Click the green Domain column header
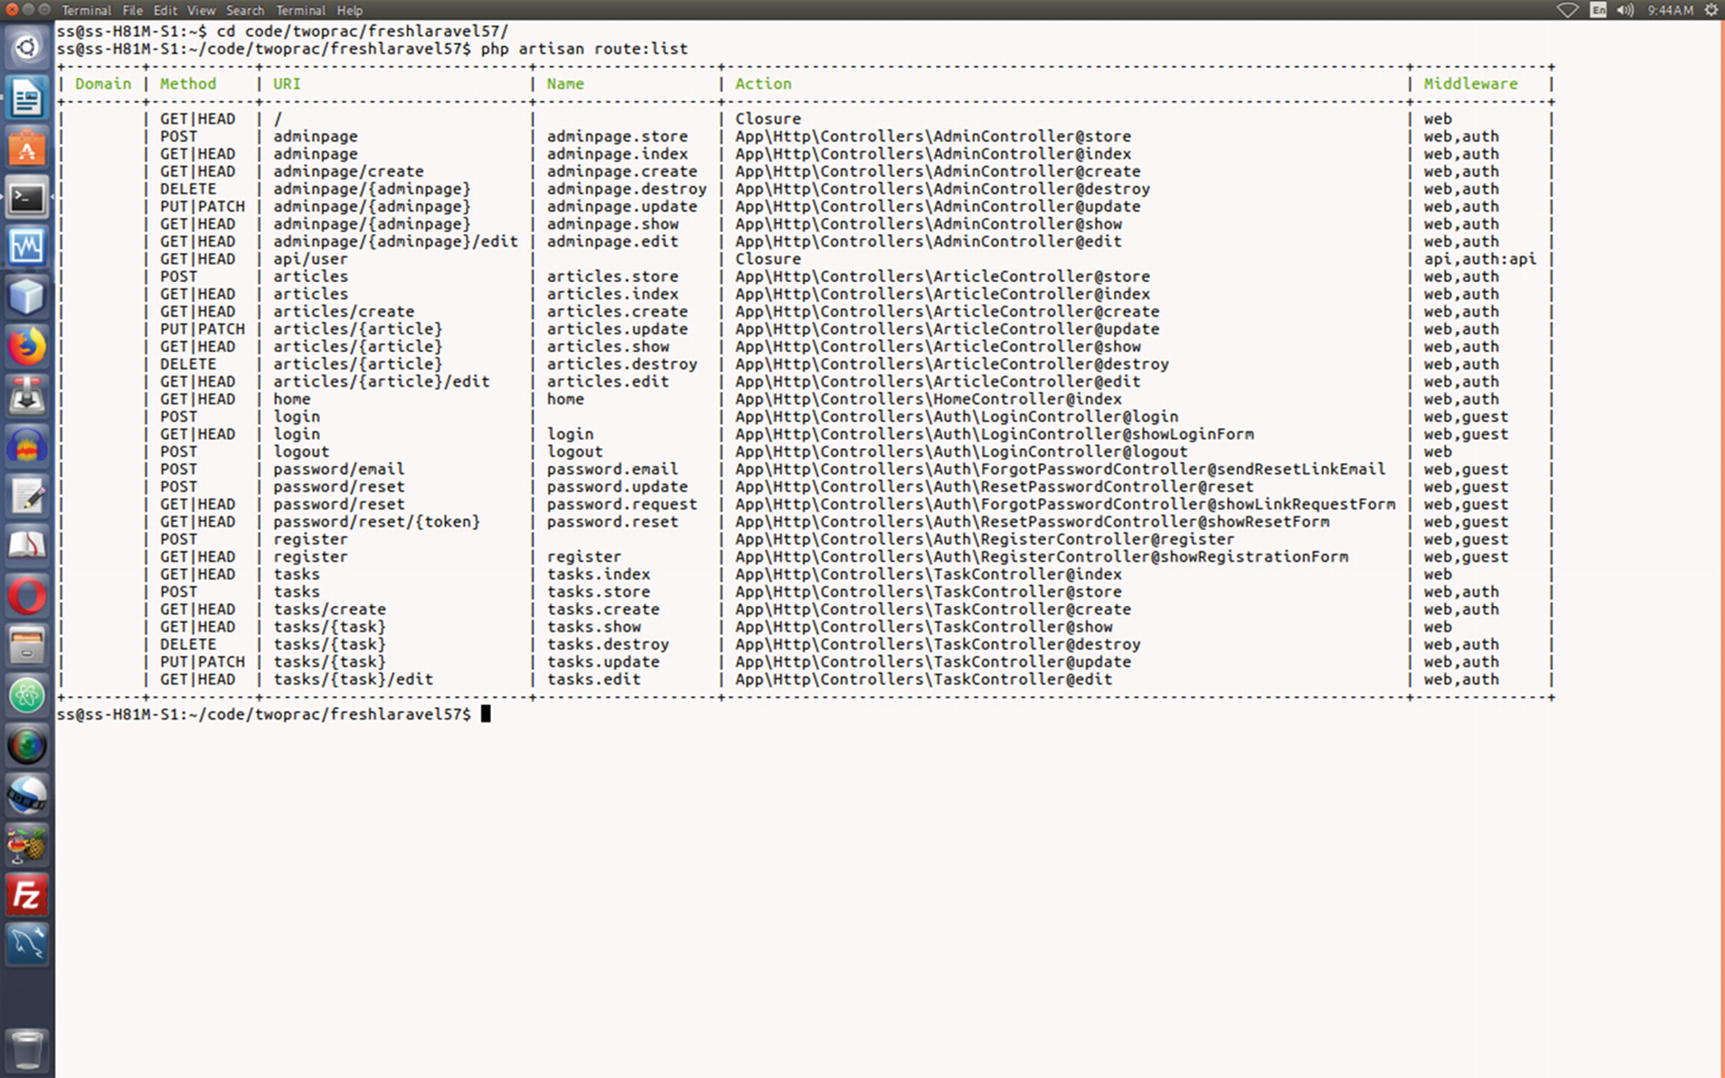This screenshot has height=1078, width=1725. (x=103, y=84)
